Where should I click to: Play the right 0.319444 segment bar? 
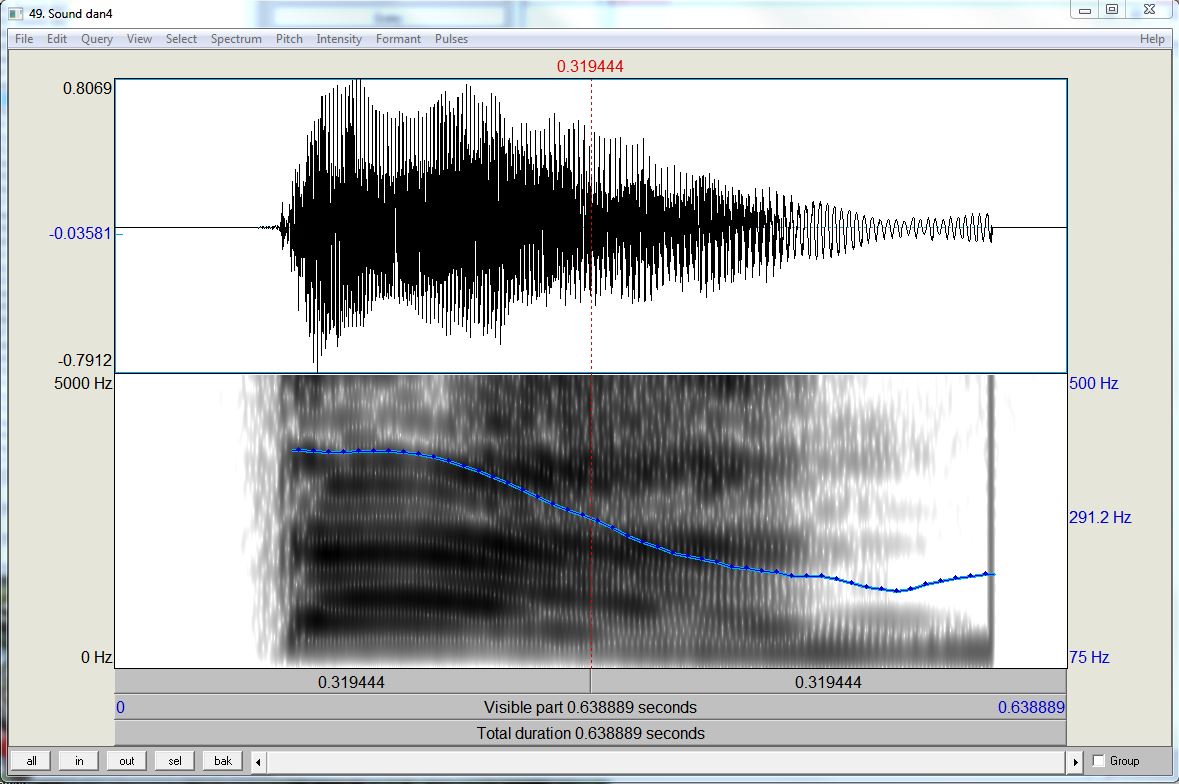[829, 682]
